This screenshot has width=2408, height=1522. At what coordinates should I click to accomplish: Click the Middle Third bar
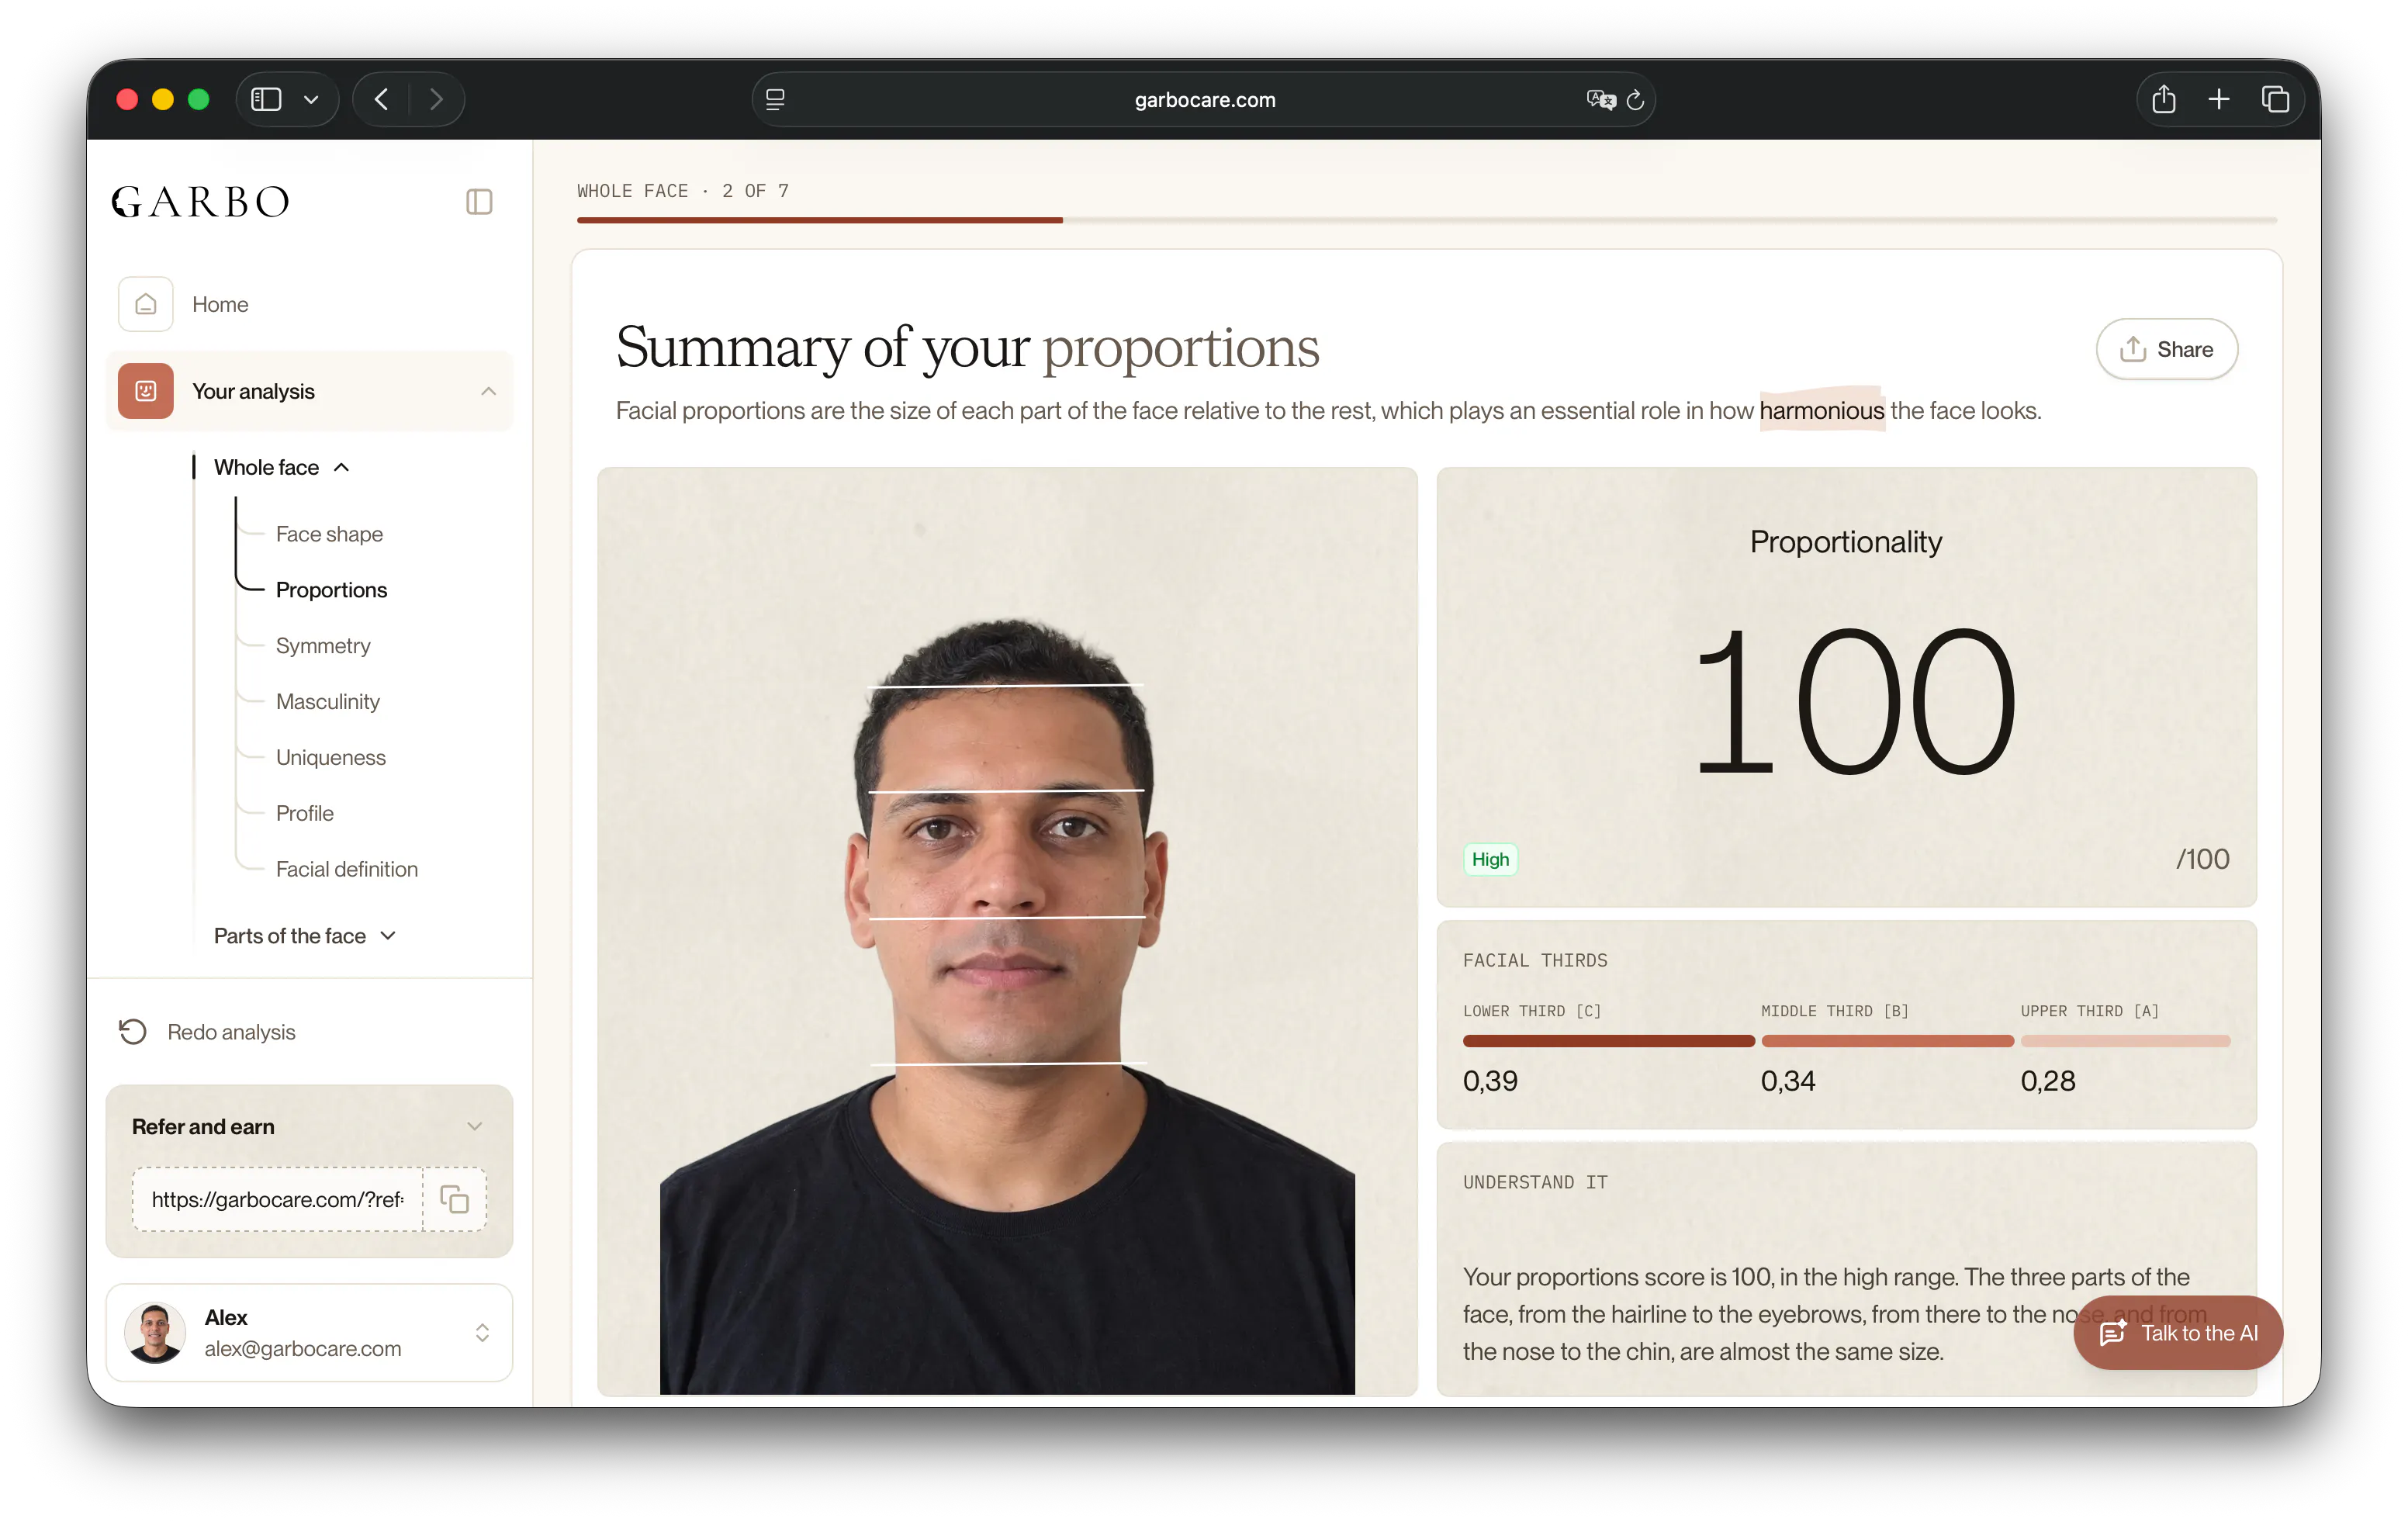click(x=1887, y=1041)
